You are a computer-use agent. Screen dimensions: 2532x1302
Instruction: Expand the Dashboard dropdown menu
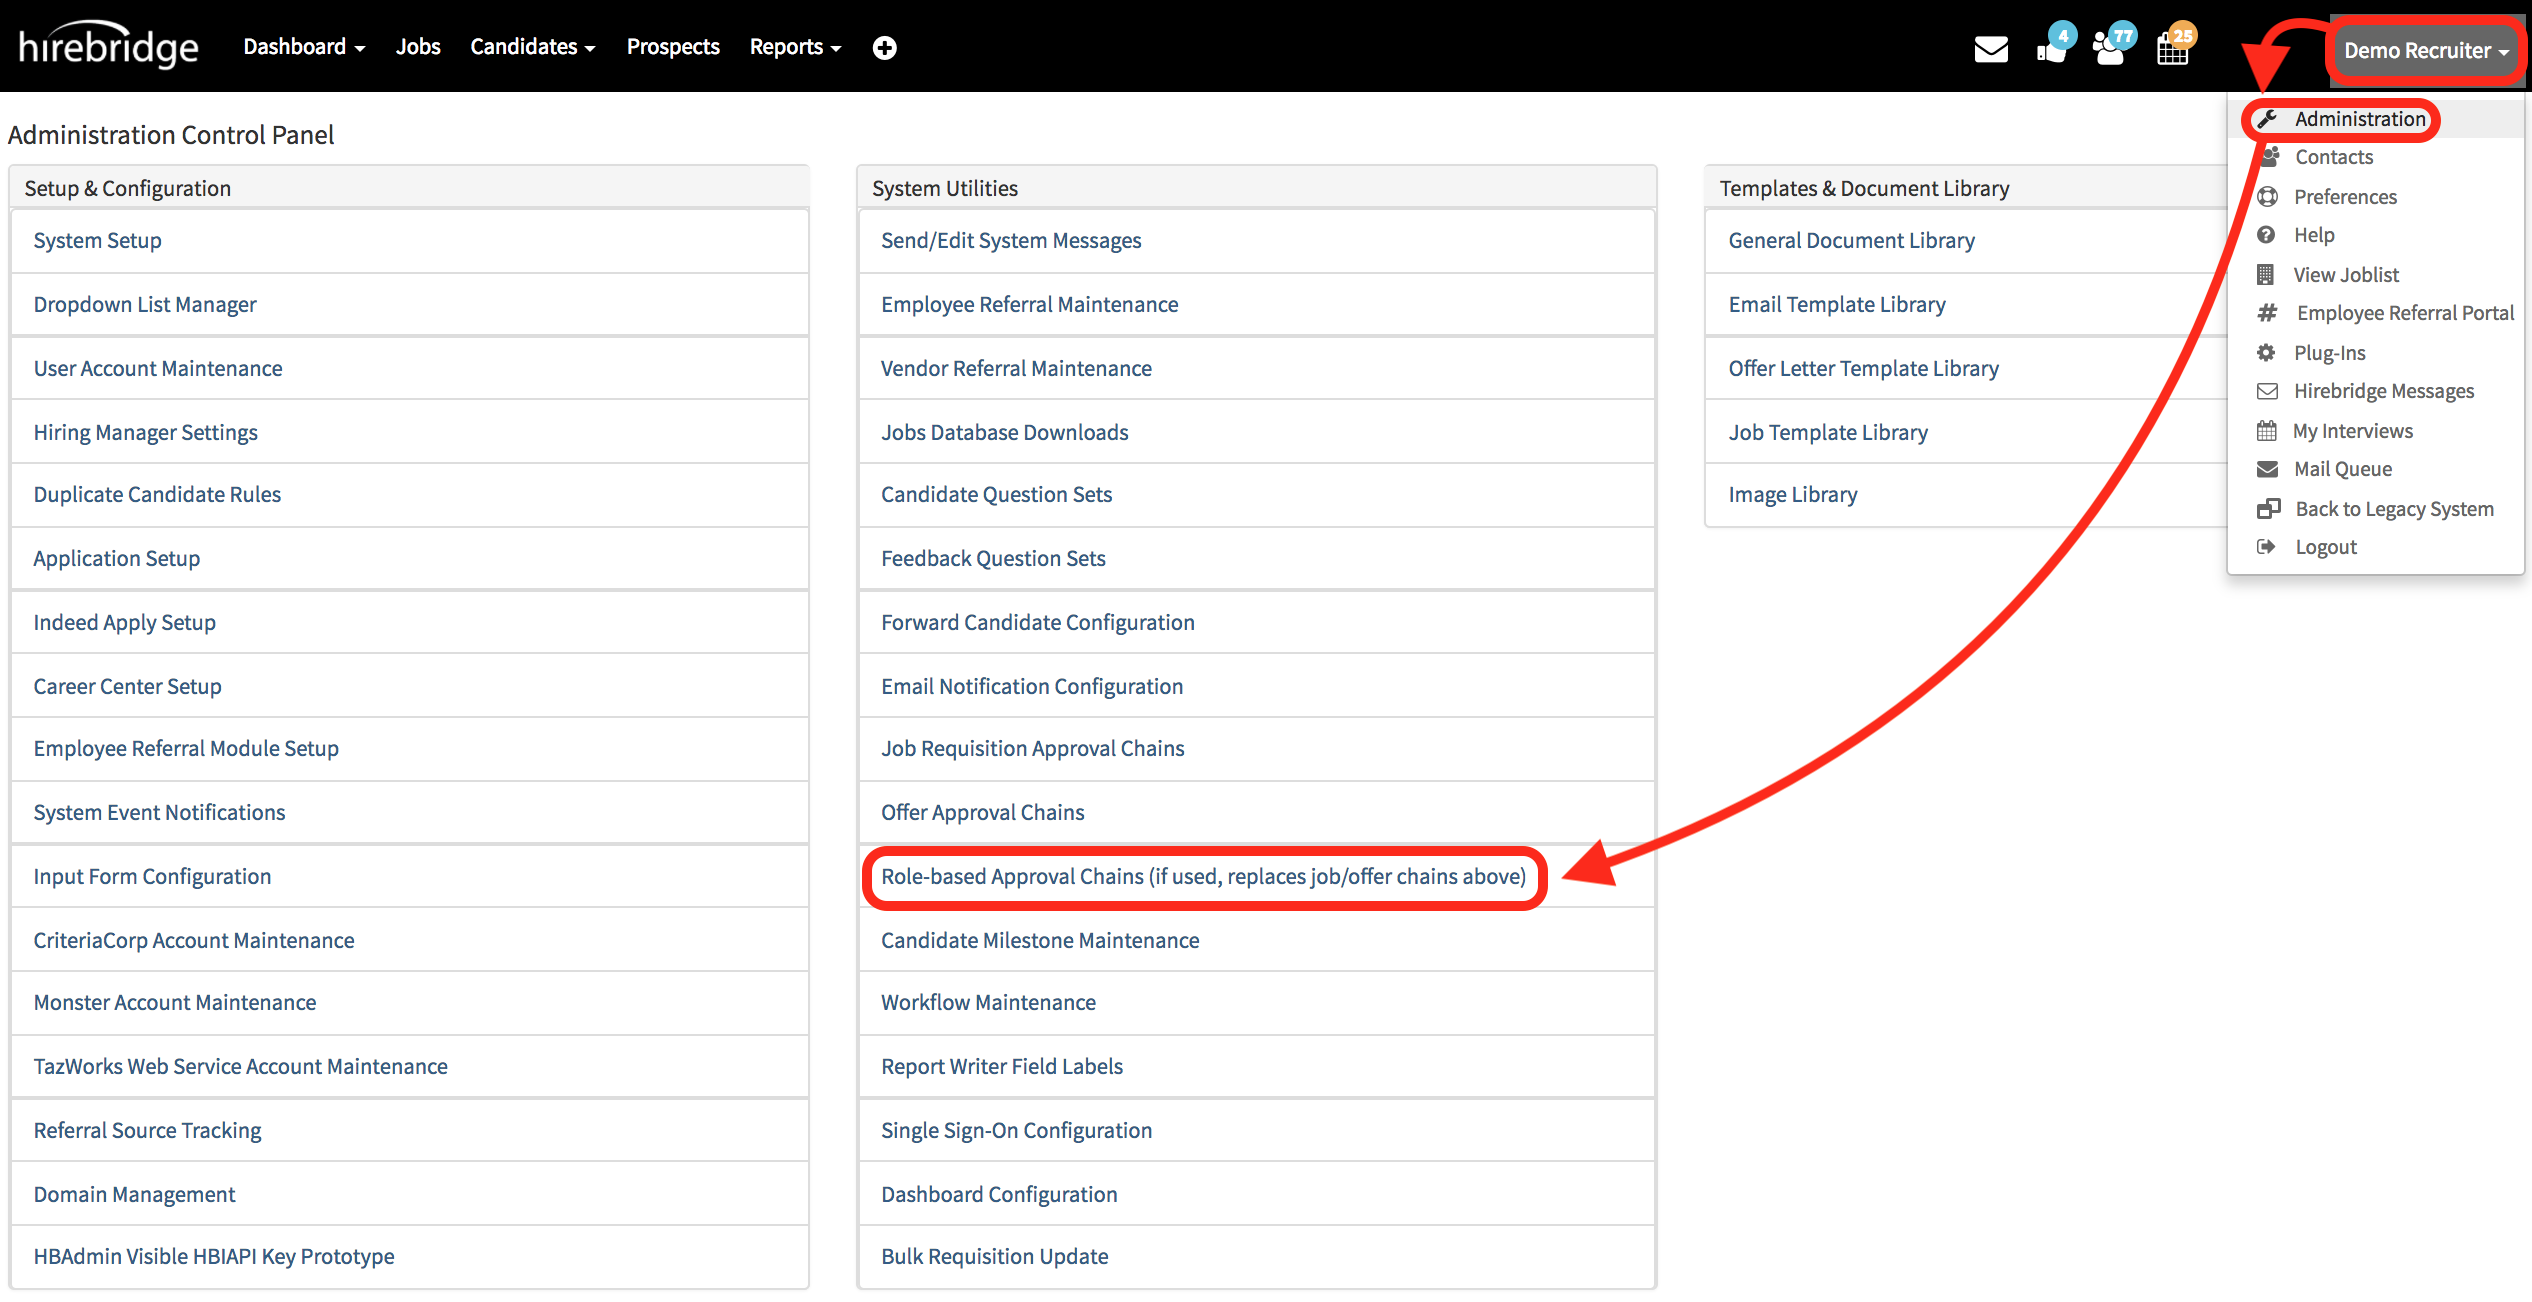304,47
